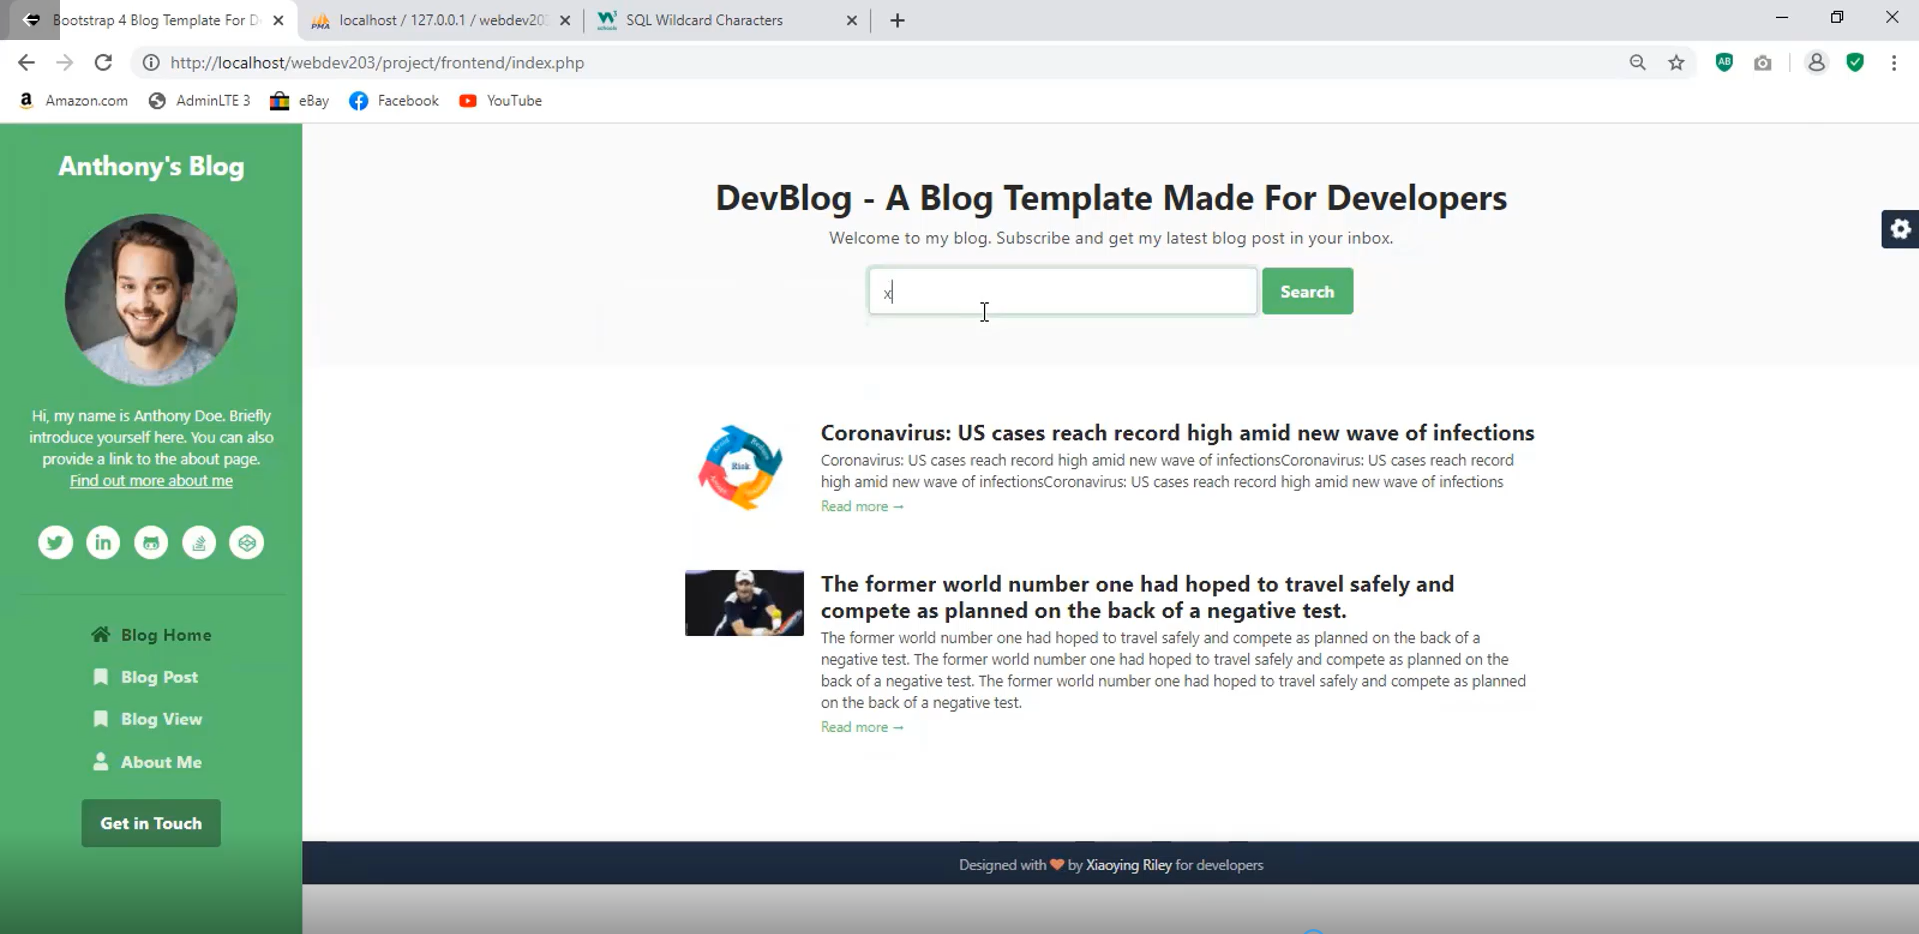
Task: Visit the GitHub profile icon
Action: click(x=151, y=542)
